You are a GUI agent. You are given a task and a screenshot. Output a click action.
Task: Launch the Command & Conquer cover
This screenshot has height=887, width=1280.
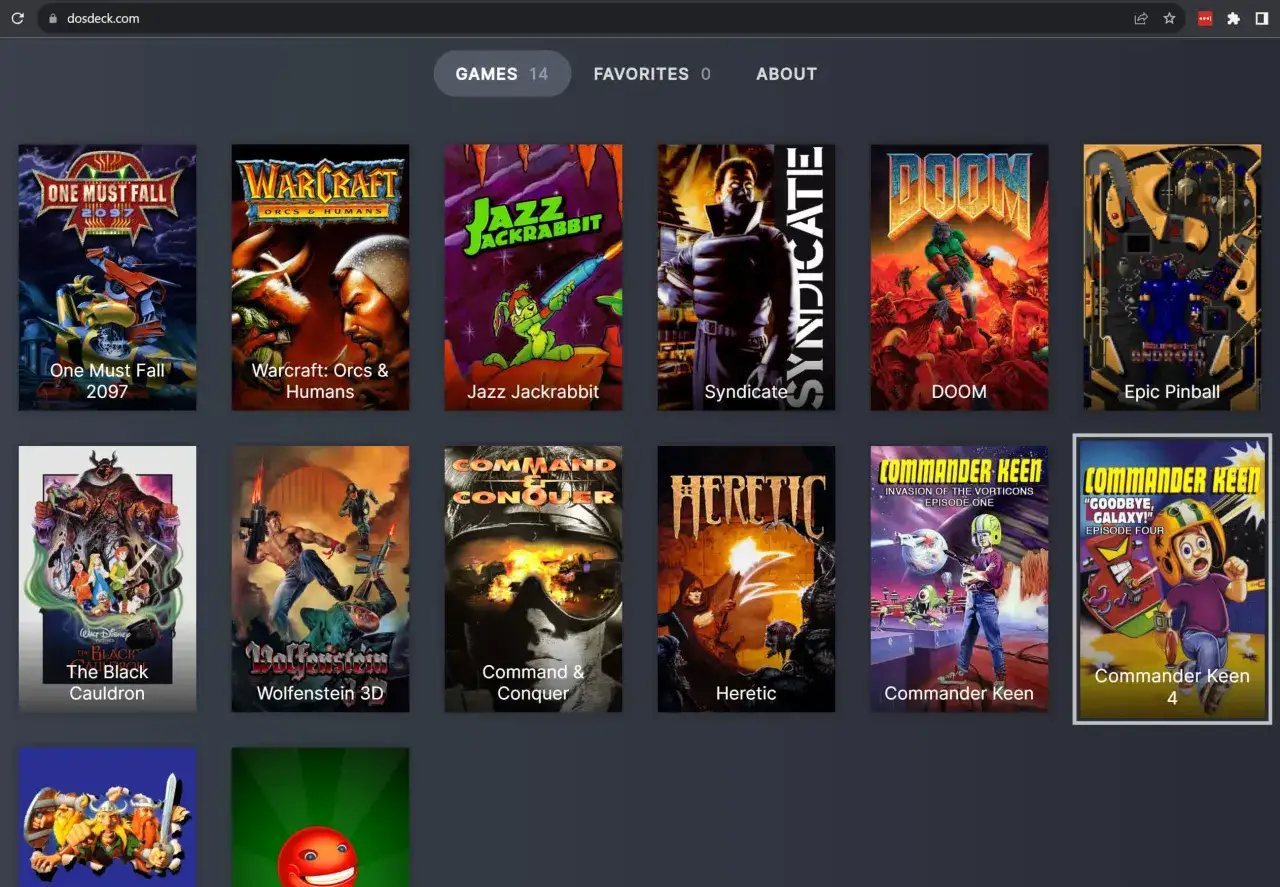click(533, 579)
